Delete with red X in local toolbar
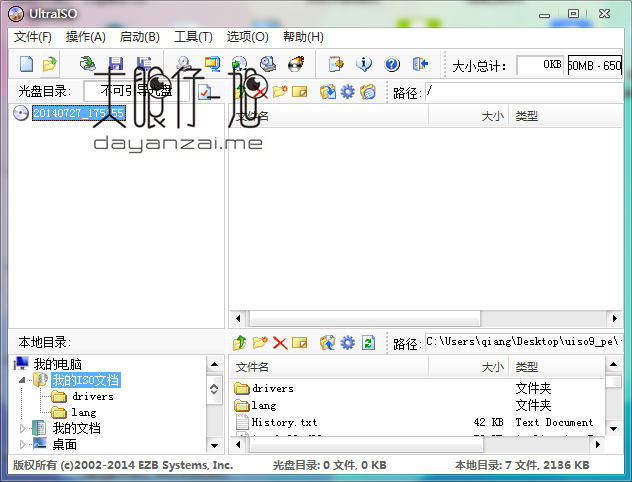The height and width of the screenshot is (482, 632). (280, 343)
